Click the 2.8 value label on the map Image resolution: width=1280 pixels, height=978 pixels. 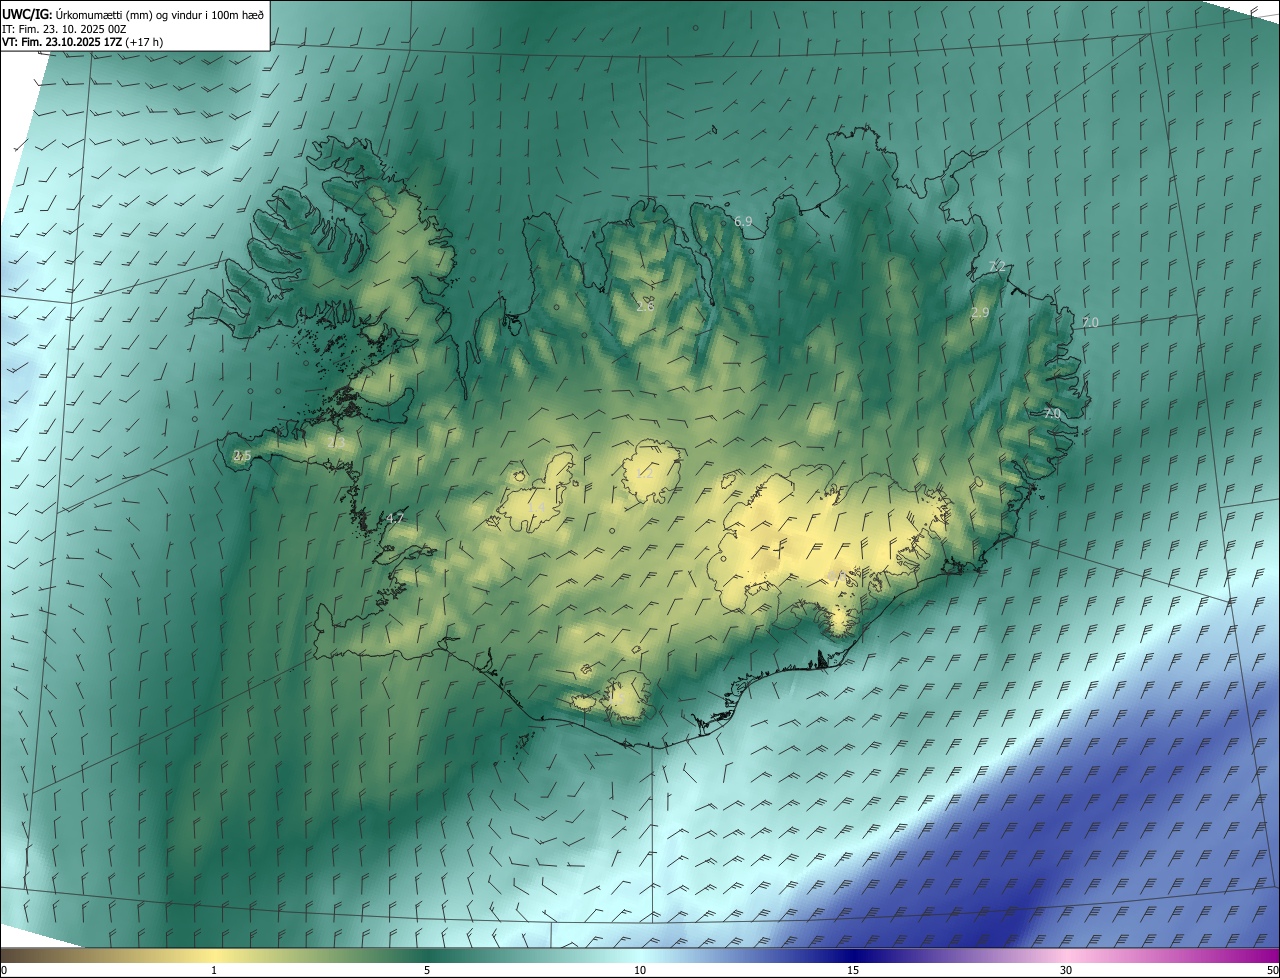point(645,306)
